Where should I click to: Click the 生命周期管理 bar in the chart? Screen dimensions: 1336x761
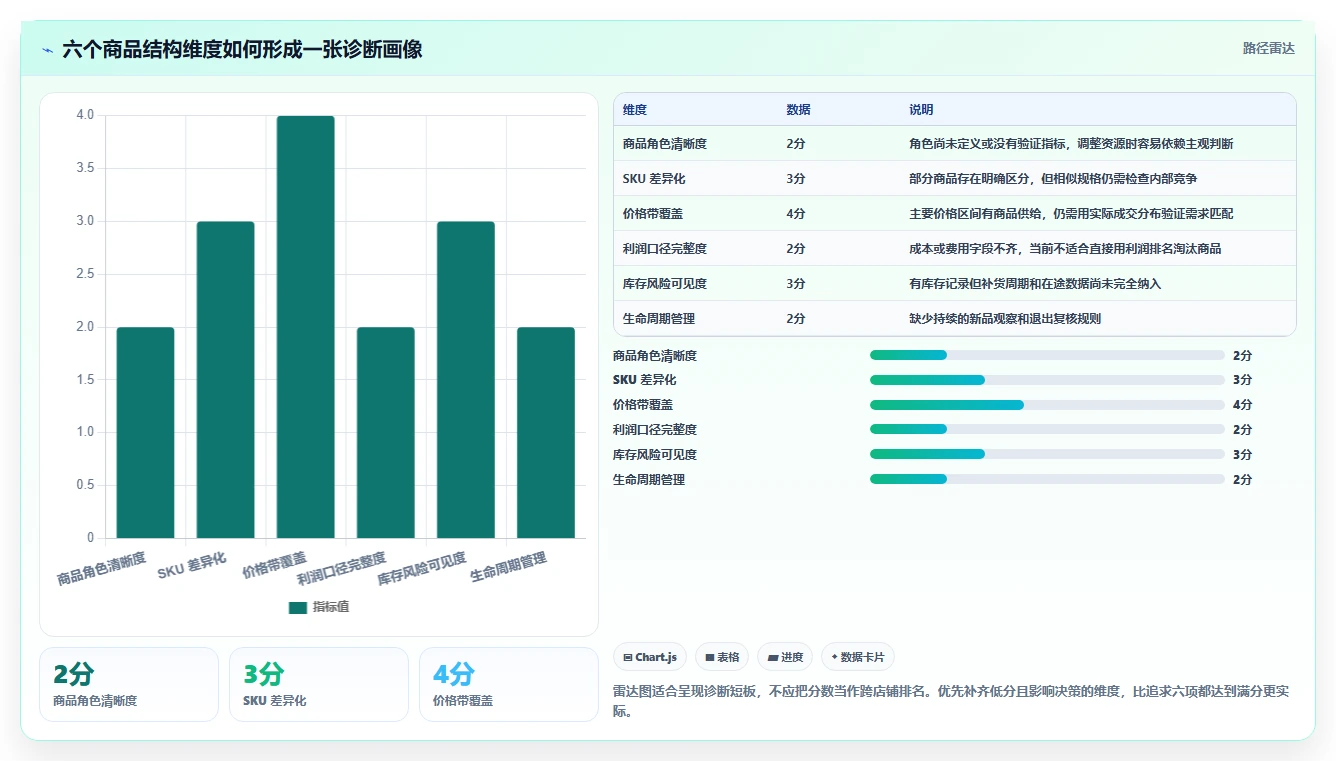tap(546, 432)
